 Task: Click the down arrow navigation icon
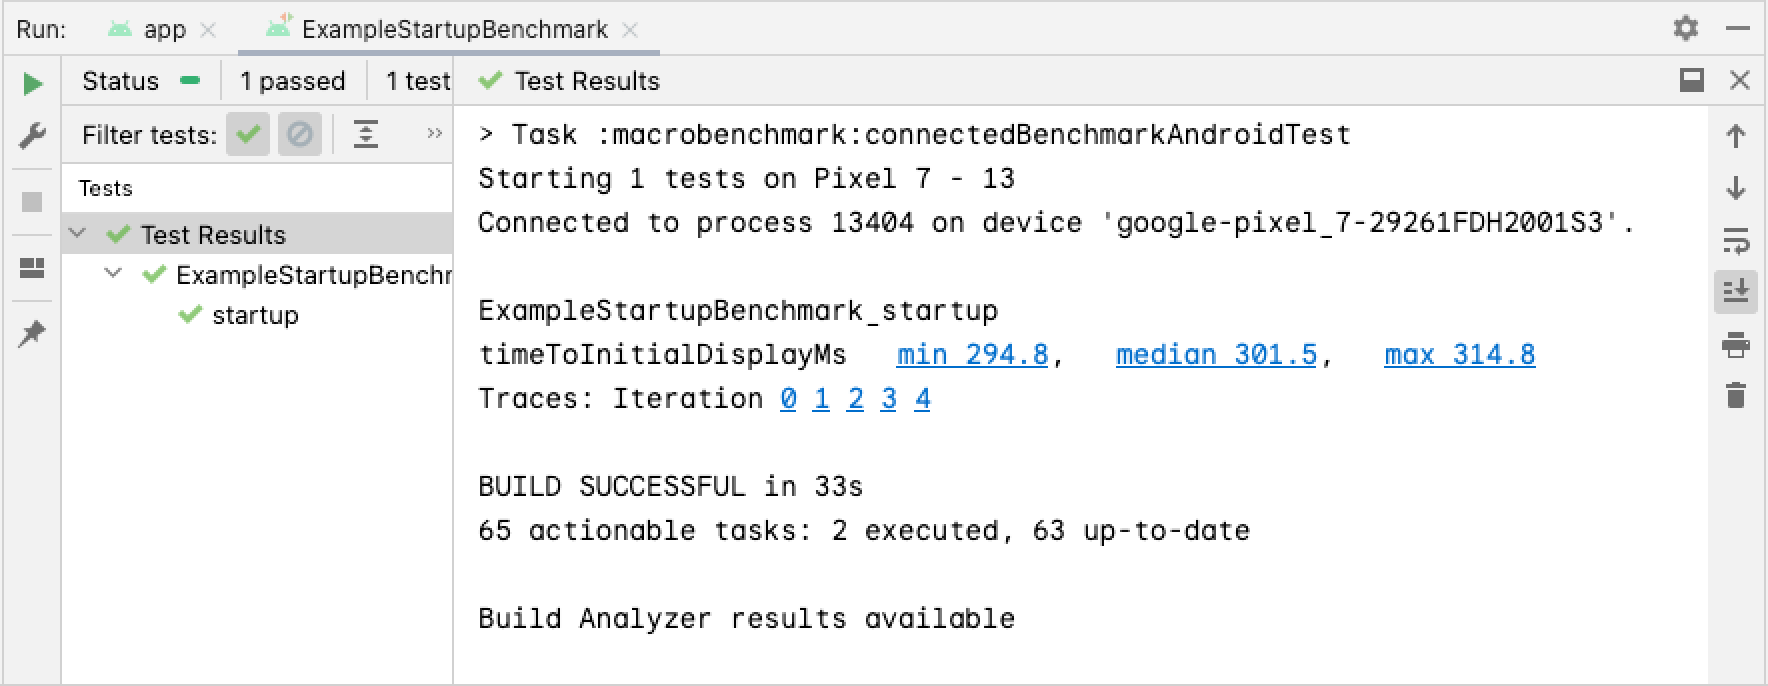click(x=1736, y=188)
